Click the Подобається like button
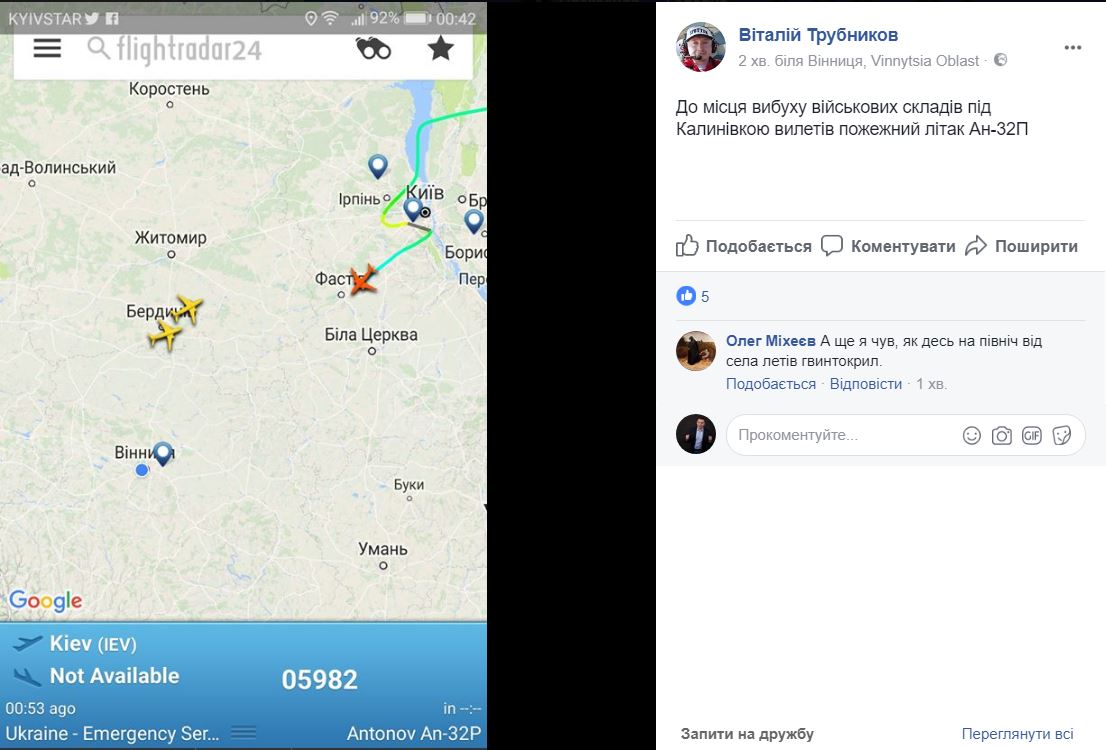Viewport: 1106px width, 750px height. pyautogui.click(x=743, y=246)
